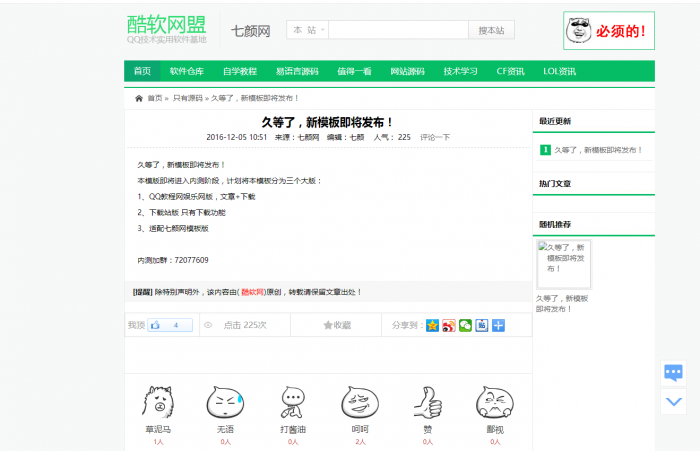Share article via WeChat icon

point(465,325)
